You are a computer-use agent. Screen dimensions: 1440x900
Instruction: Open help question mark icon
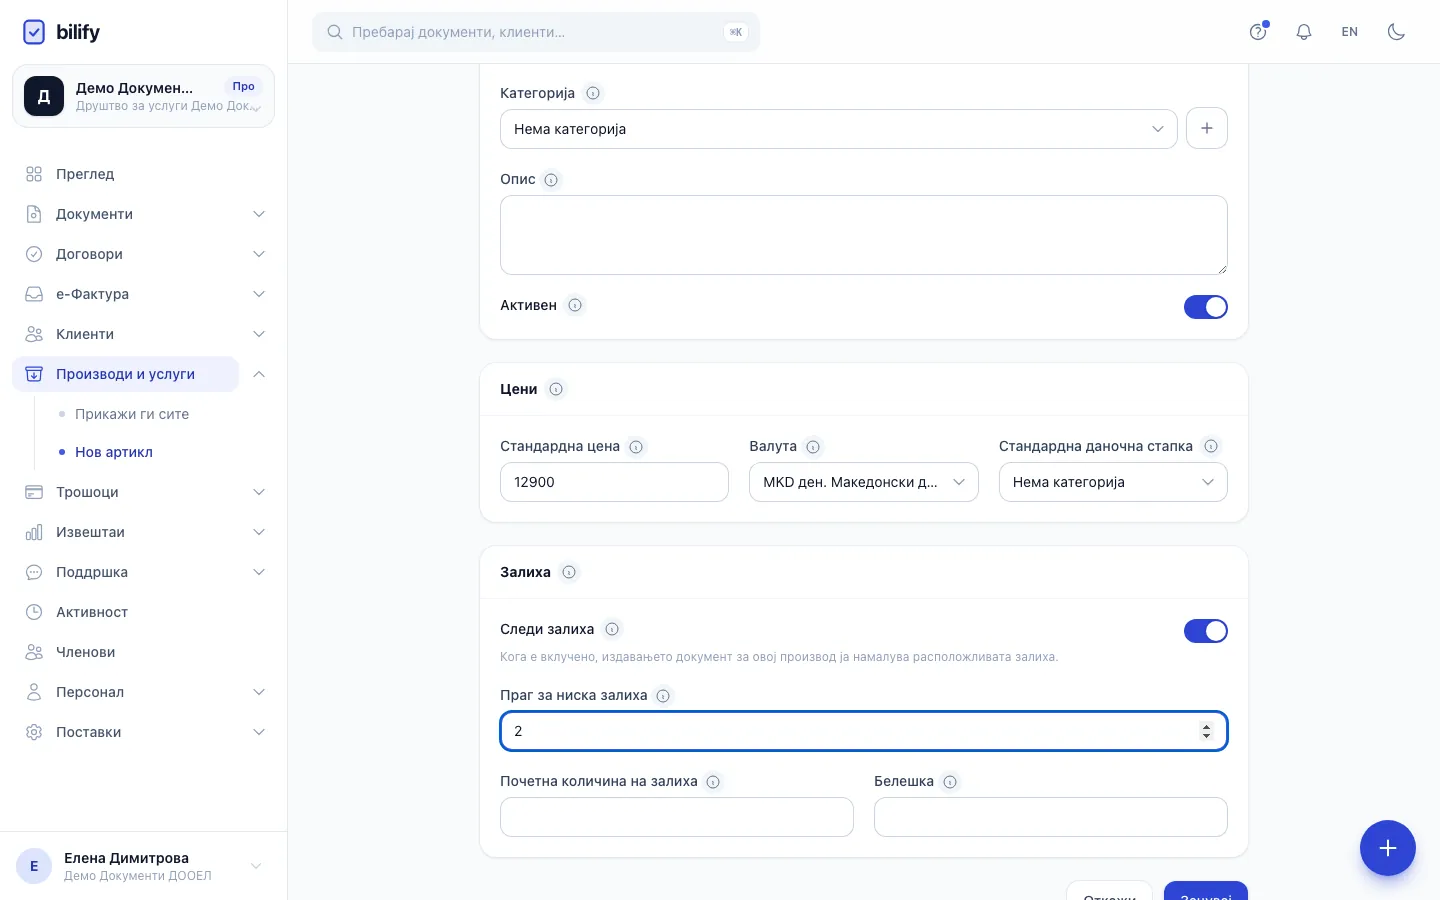click(1258, 32)
